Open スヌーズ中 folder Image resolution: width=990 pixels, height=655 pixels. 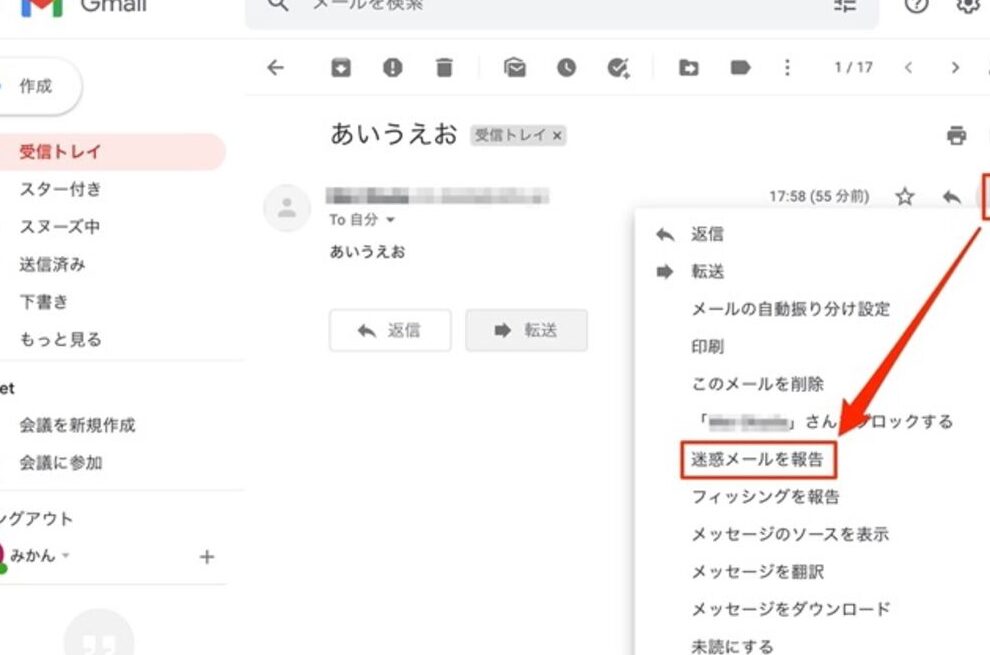[x=59, y=226]
